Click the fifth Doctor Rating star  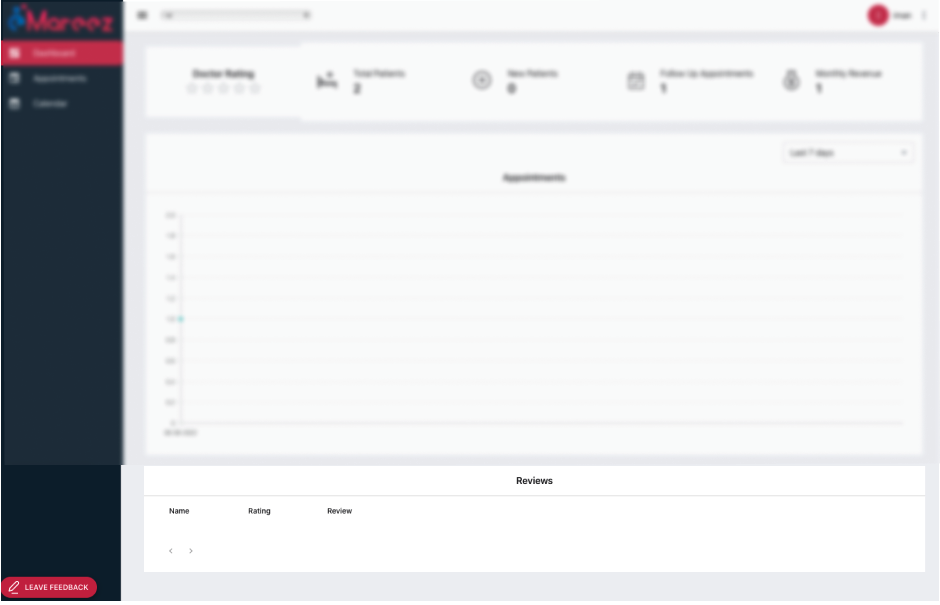[x=255, y=89]
